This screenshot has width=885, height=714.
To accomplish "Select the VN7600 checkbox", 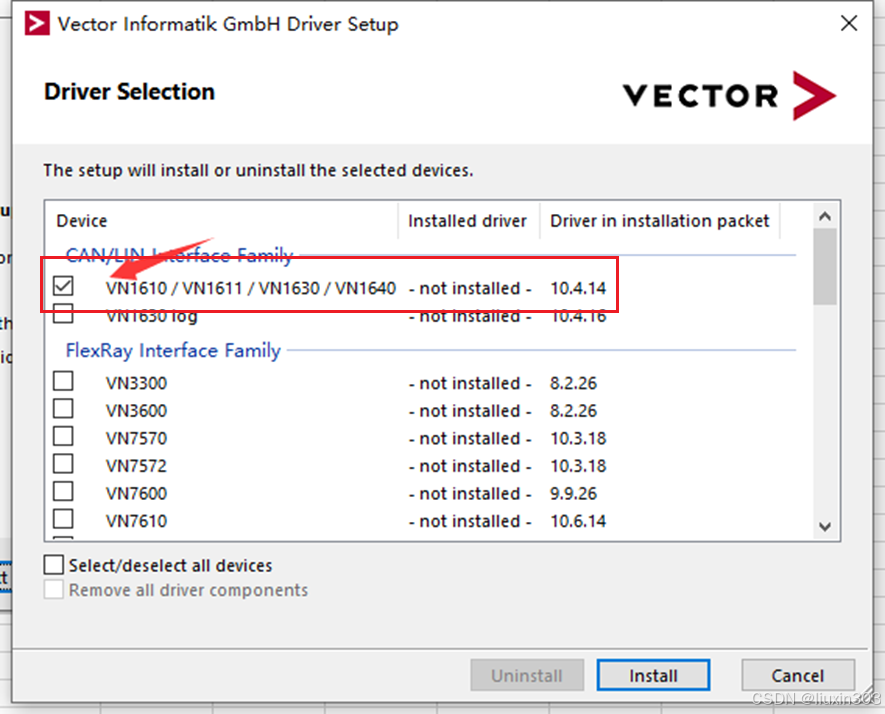I will 63,492.
